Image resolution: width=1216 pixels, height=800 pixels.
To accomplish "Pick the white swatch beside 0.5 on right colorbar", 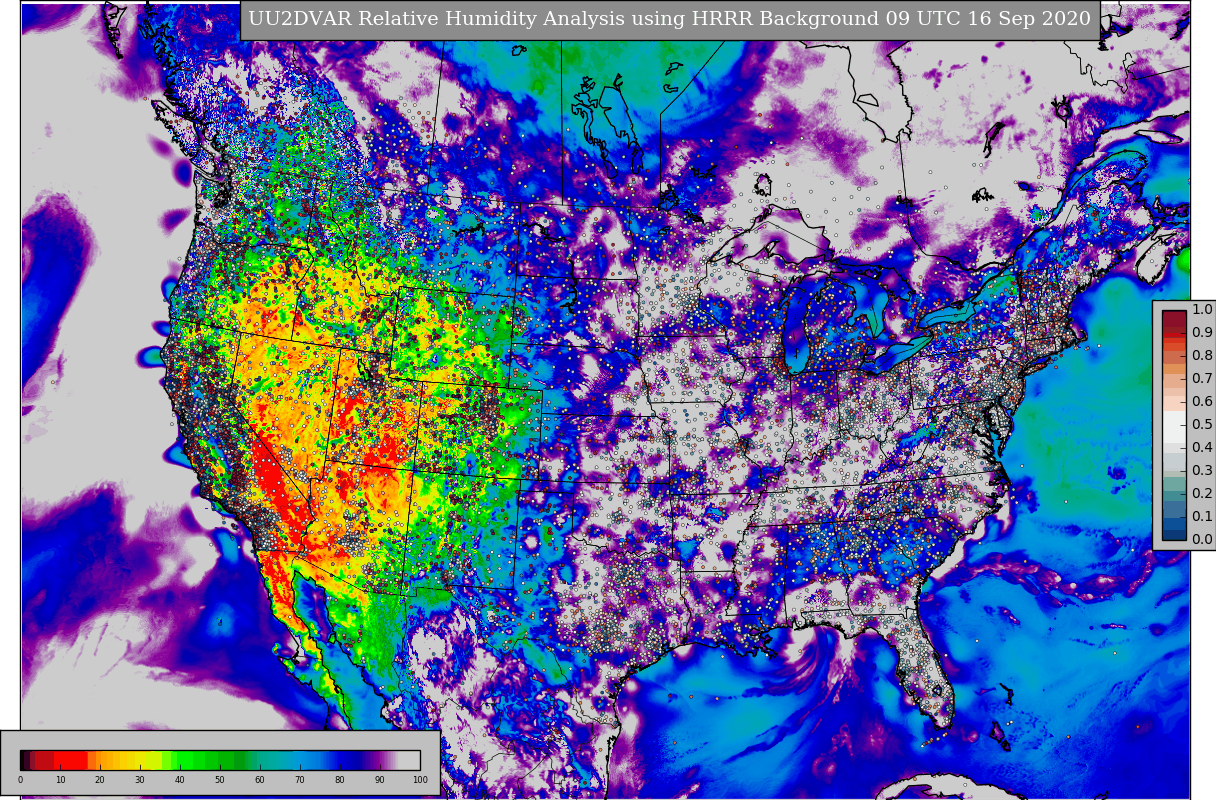I will coord(1174,426).
